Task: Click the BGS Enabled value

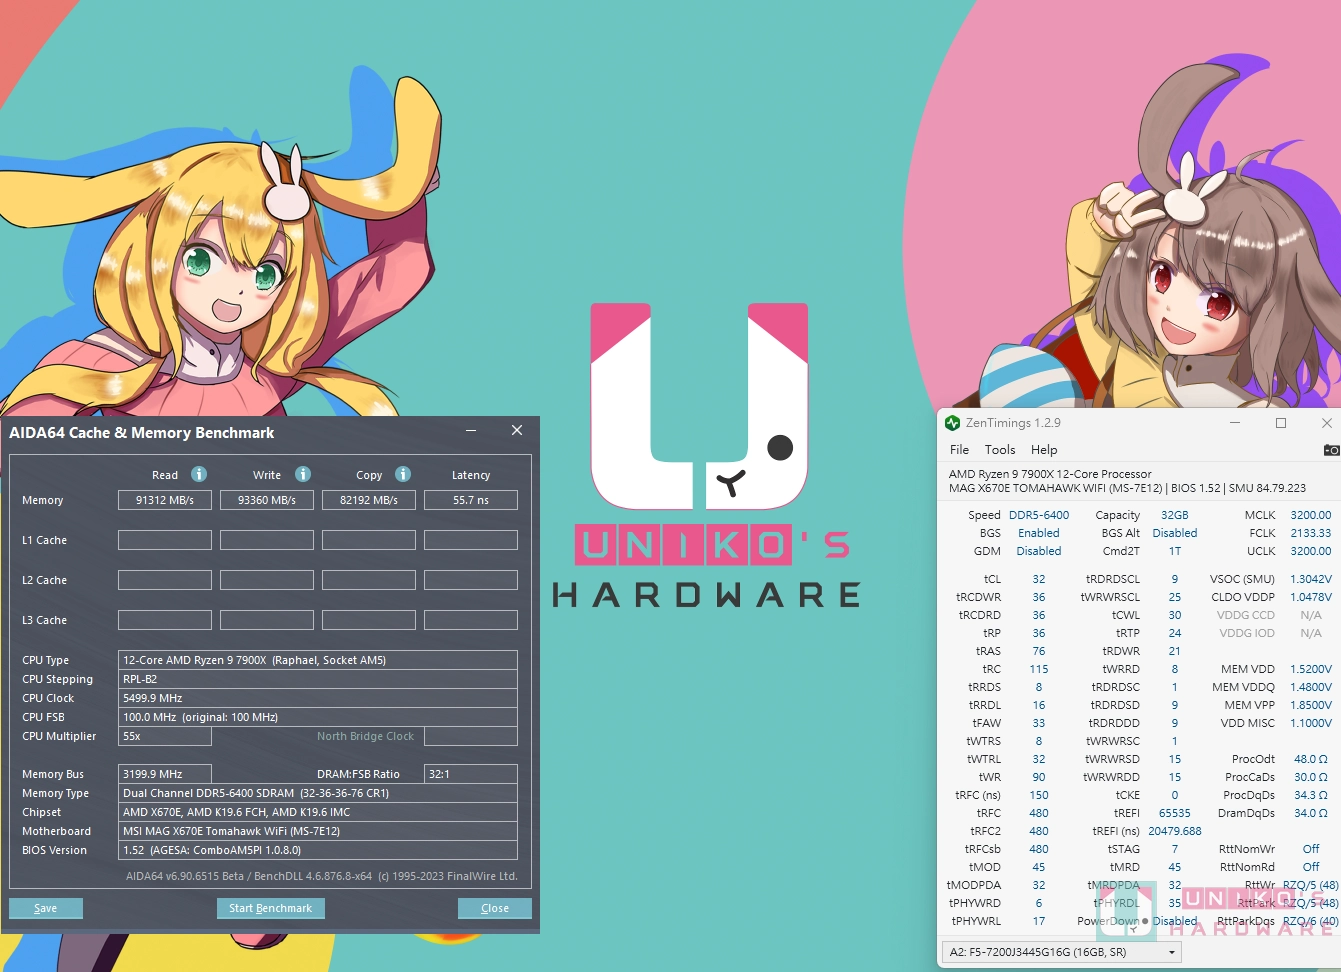Action: click(1039, 533)
